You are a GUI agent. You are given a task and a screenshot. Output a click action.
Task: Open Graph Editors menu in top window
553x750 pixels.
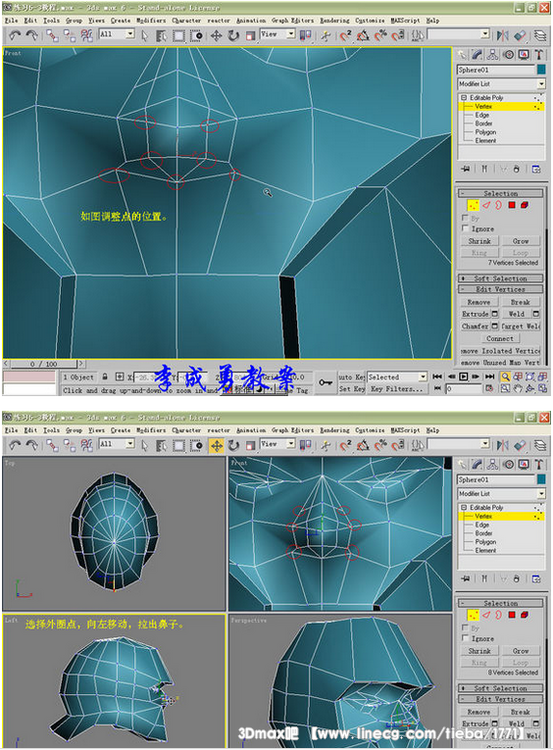[293, 21]
